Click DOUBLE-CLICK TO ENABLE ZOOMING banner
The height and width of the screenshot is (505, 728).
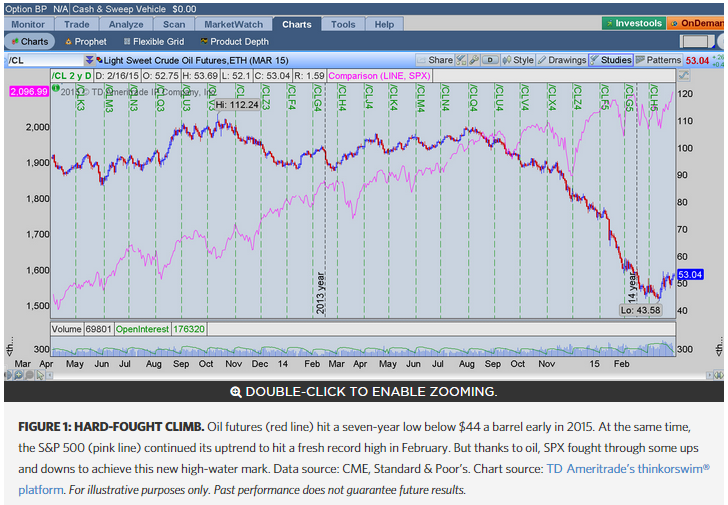tap(364, 391)
